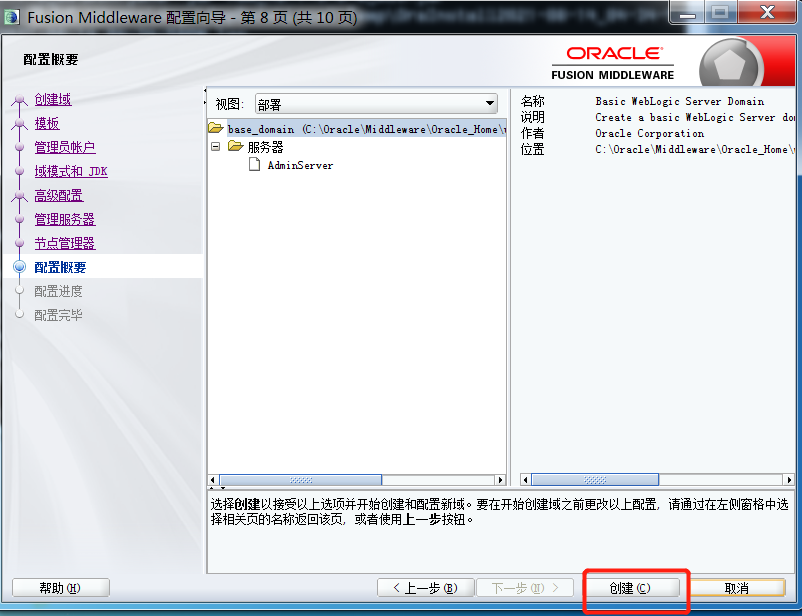Select AdminServer tree entry

[300, 165]
